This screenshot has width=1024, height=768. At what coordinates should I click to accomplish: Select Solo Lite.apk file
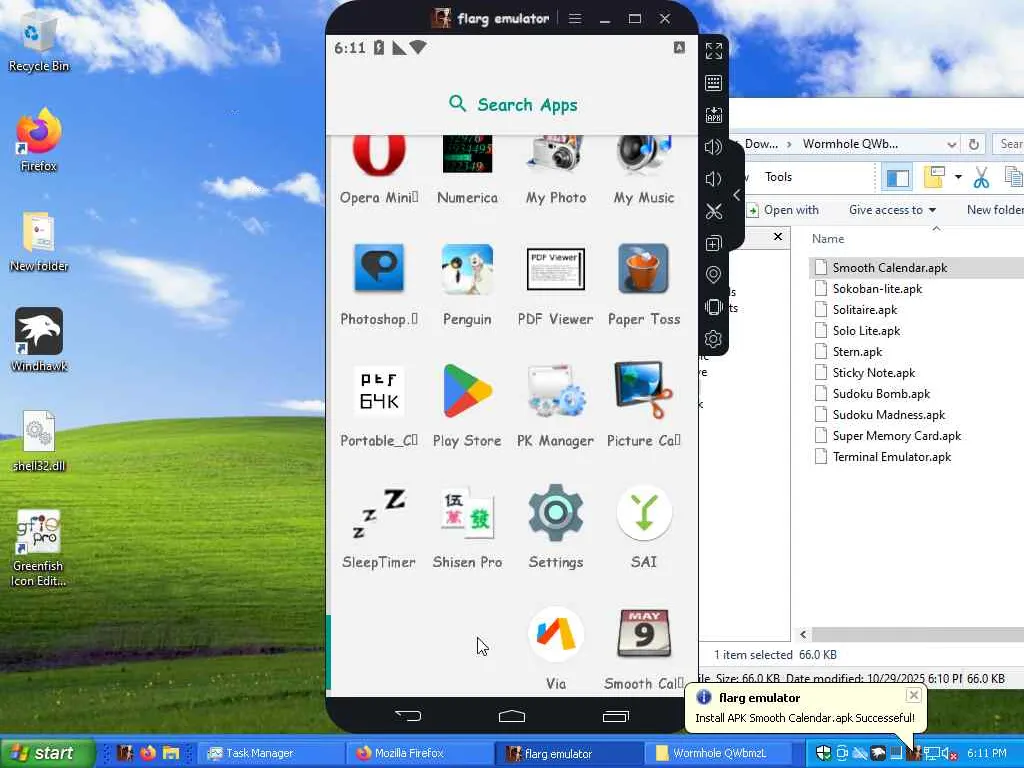(866, 330)
